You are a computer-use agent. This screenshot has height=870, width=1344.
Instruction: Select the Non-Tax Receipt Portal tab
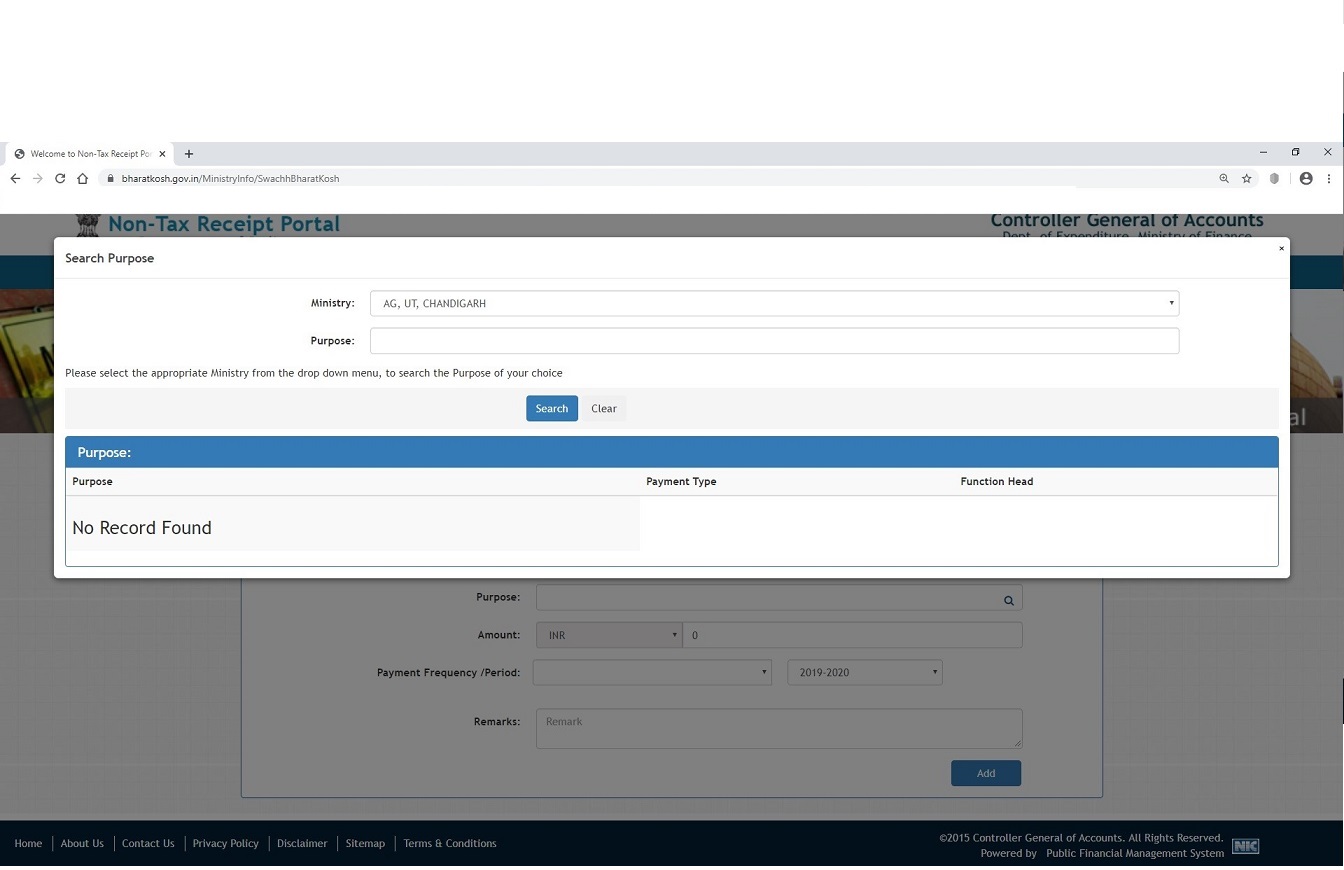pyautogui.click(x=88, y=153)
